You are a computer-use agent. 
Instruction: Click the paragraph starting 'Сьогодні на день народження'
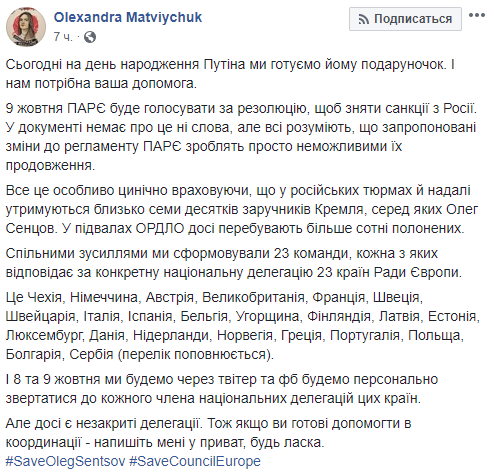pyautogui.click(x=230, y=74)
